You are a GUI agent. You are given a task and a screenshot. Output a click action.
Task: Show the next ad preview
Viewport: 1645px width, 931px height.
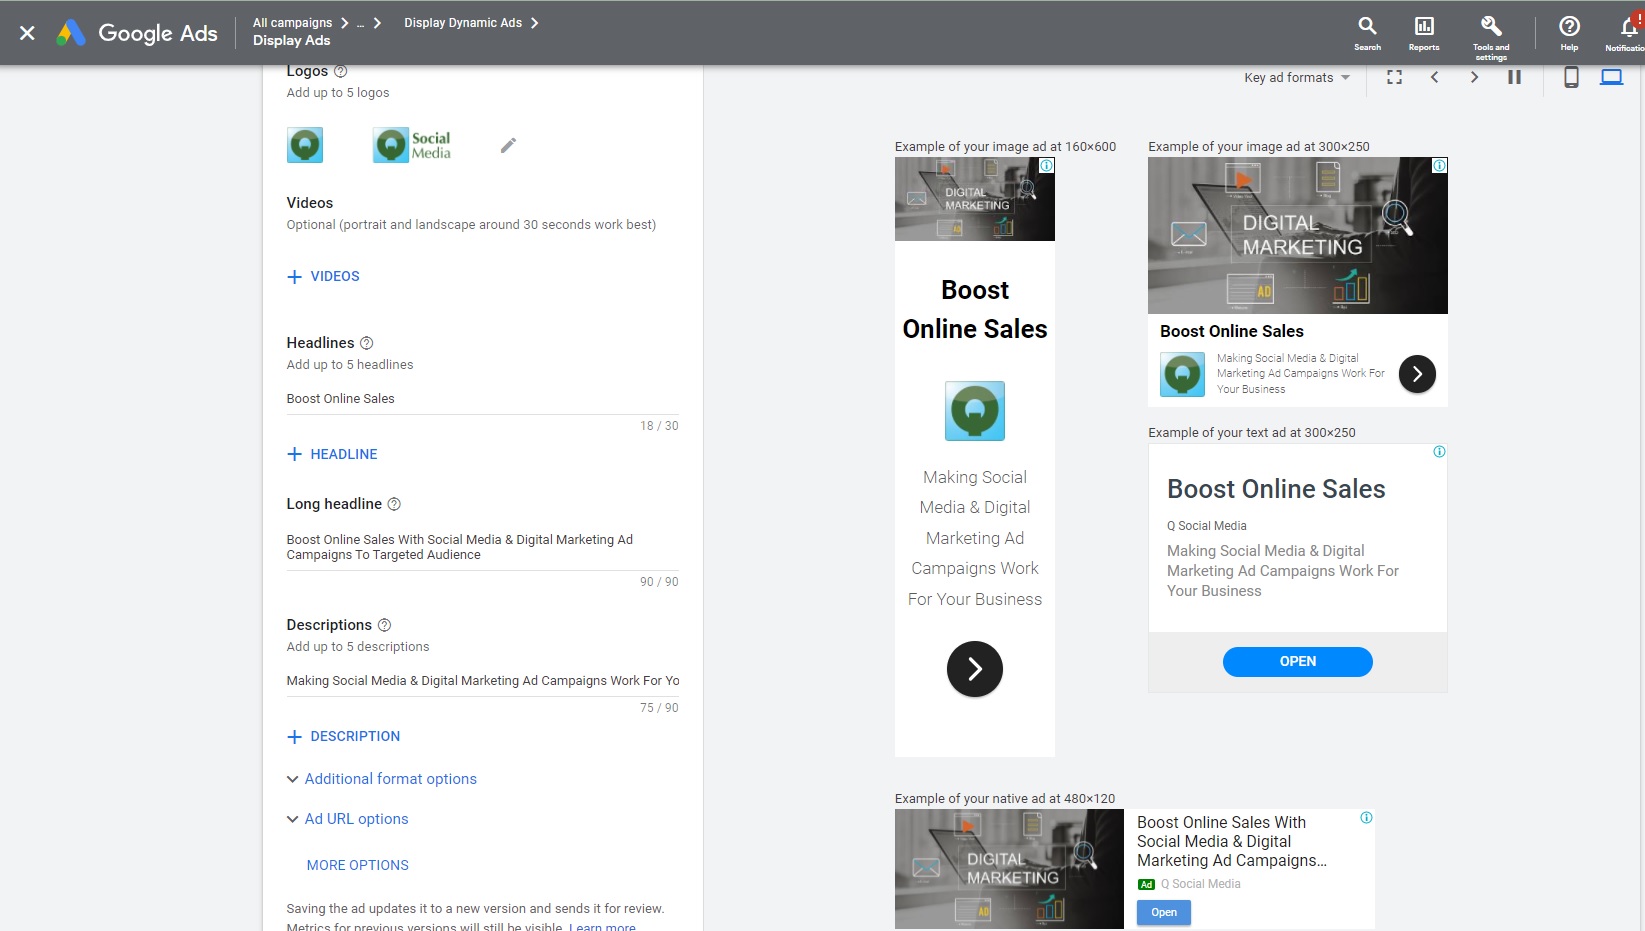click(x=1474, y=77)
